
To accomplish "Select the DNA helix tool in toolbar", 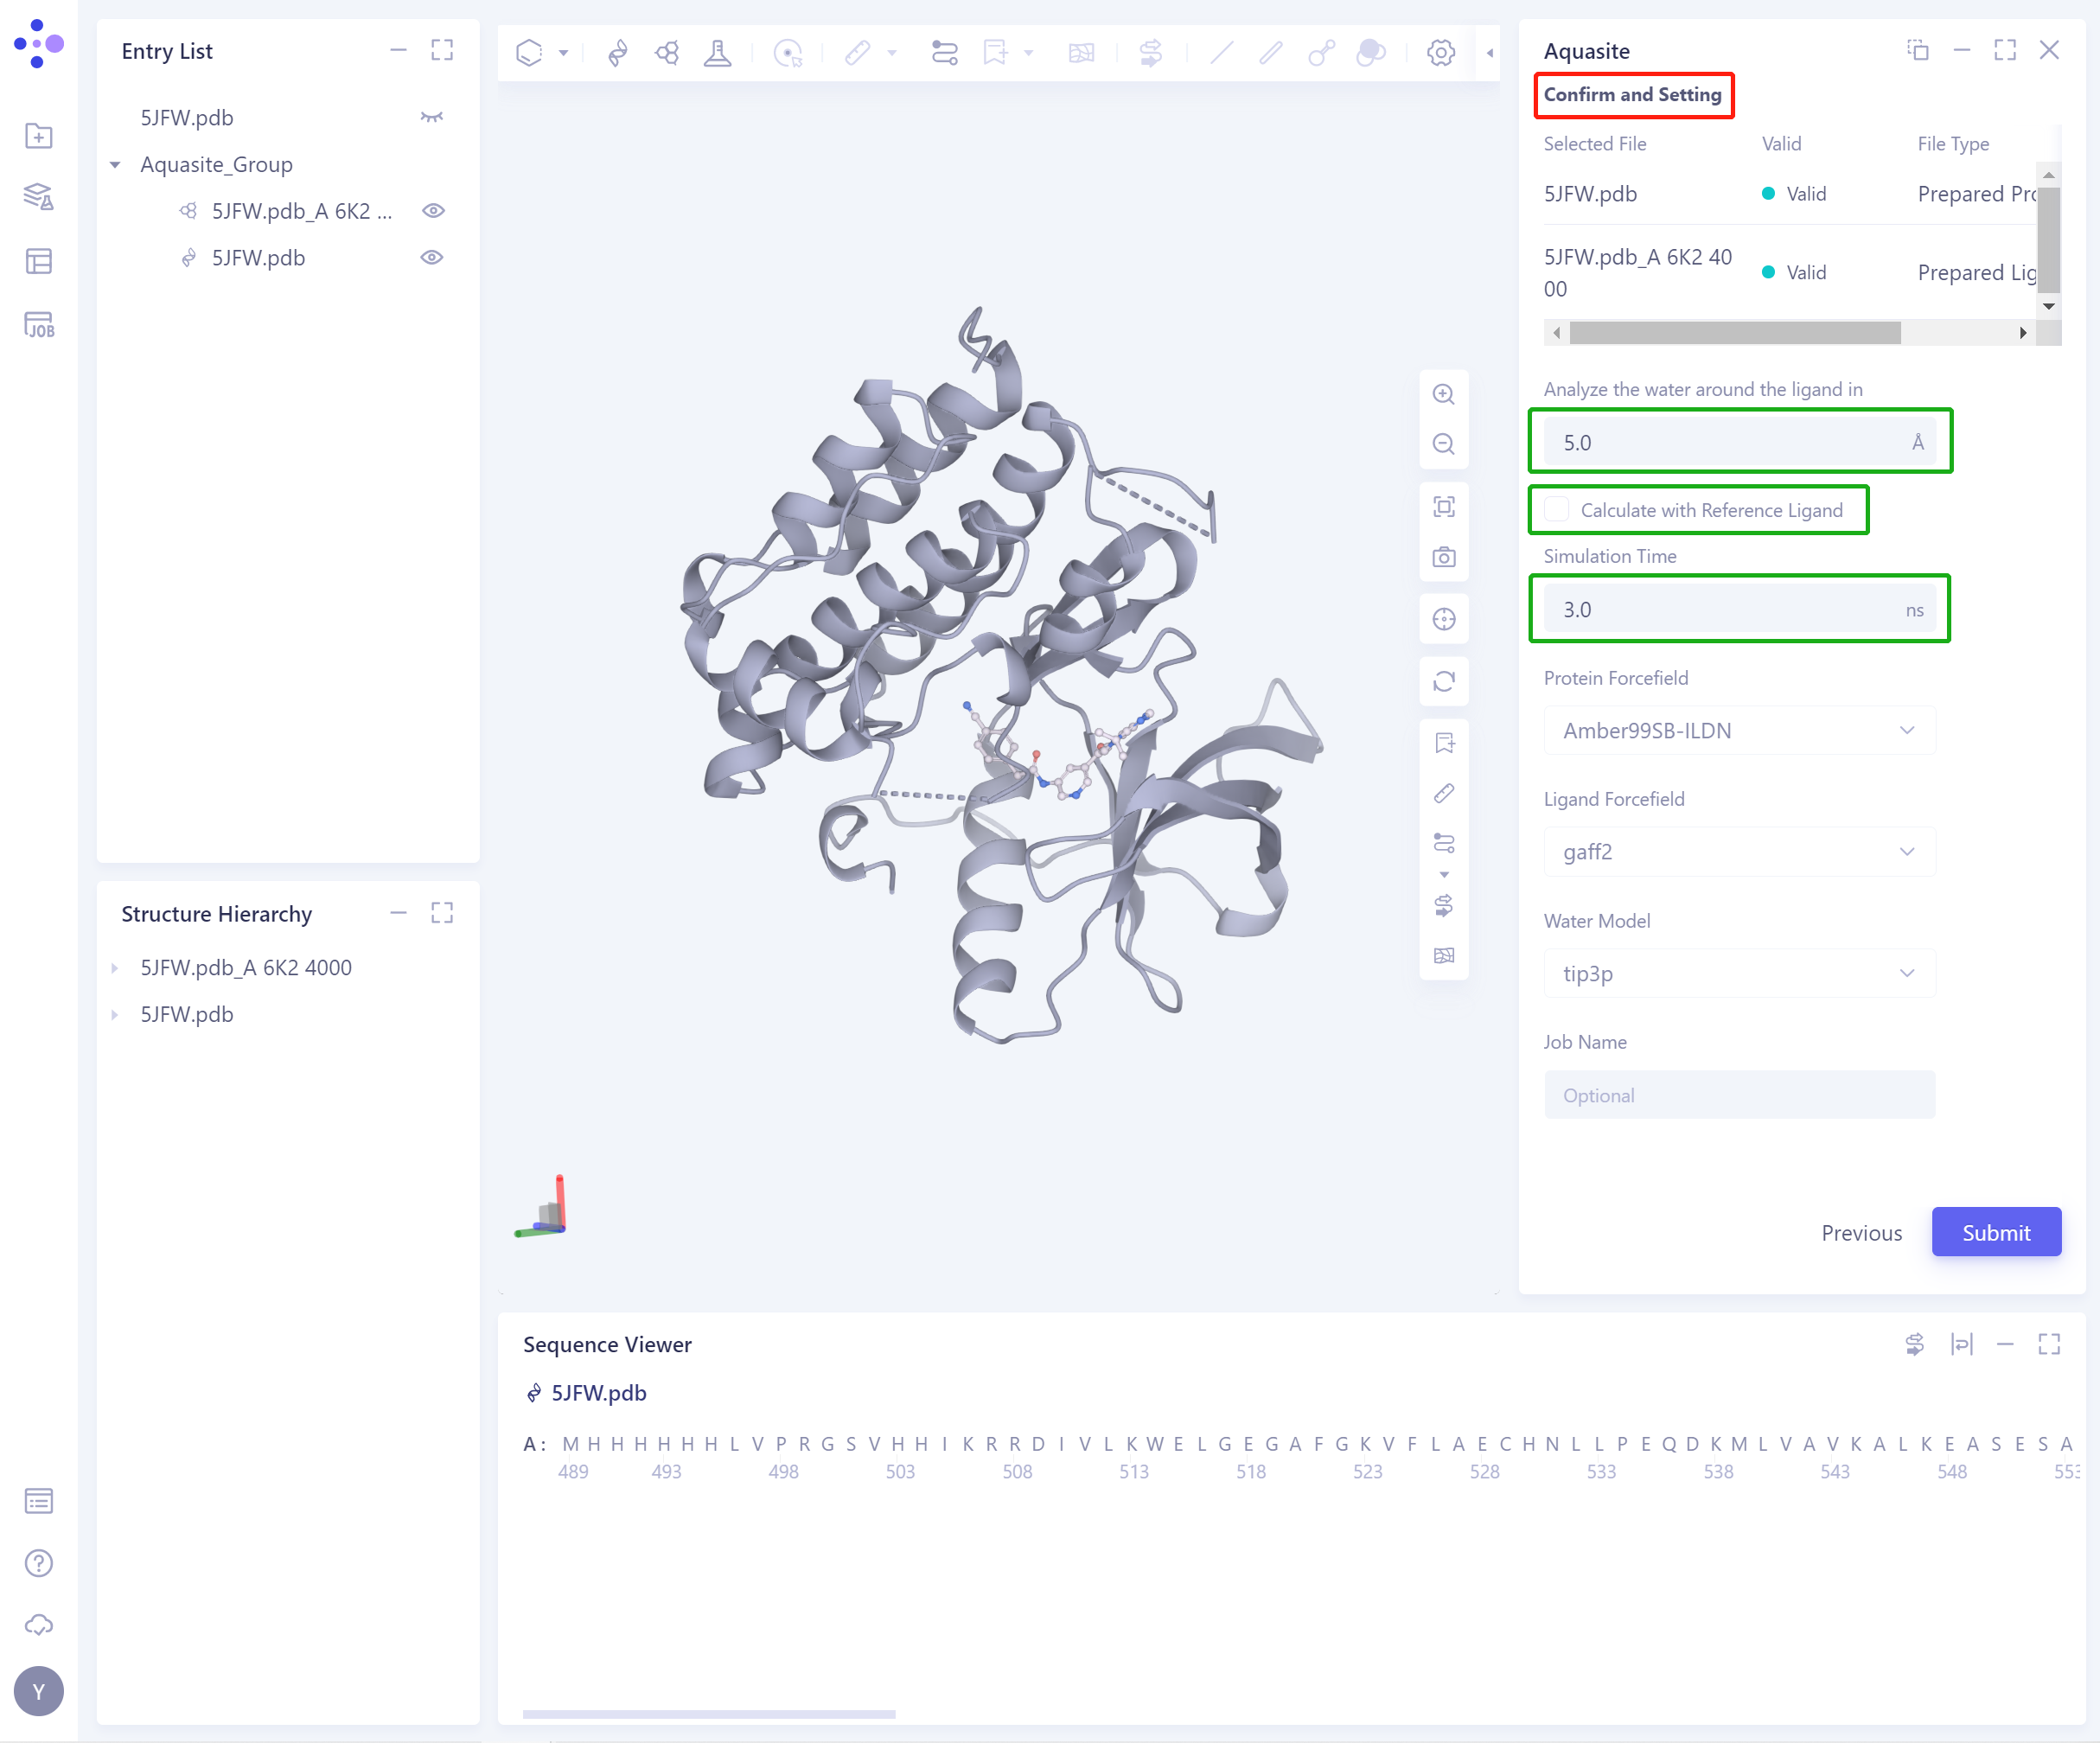I will click(617, 52).
